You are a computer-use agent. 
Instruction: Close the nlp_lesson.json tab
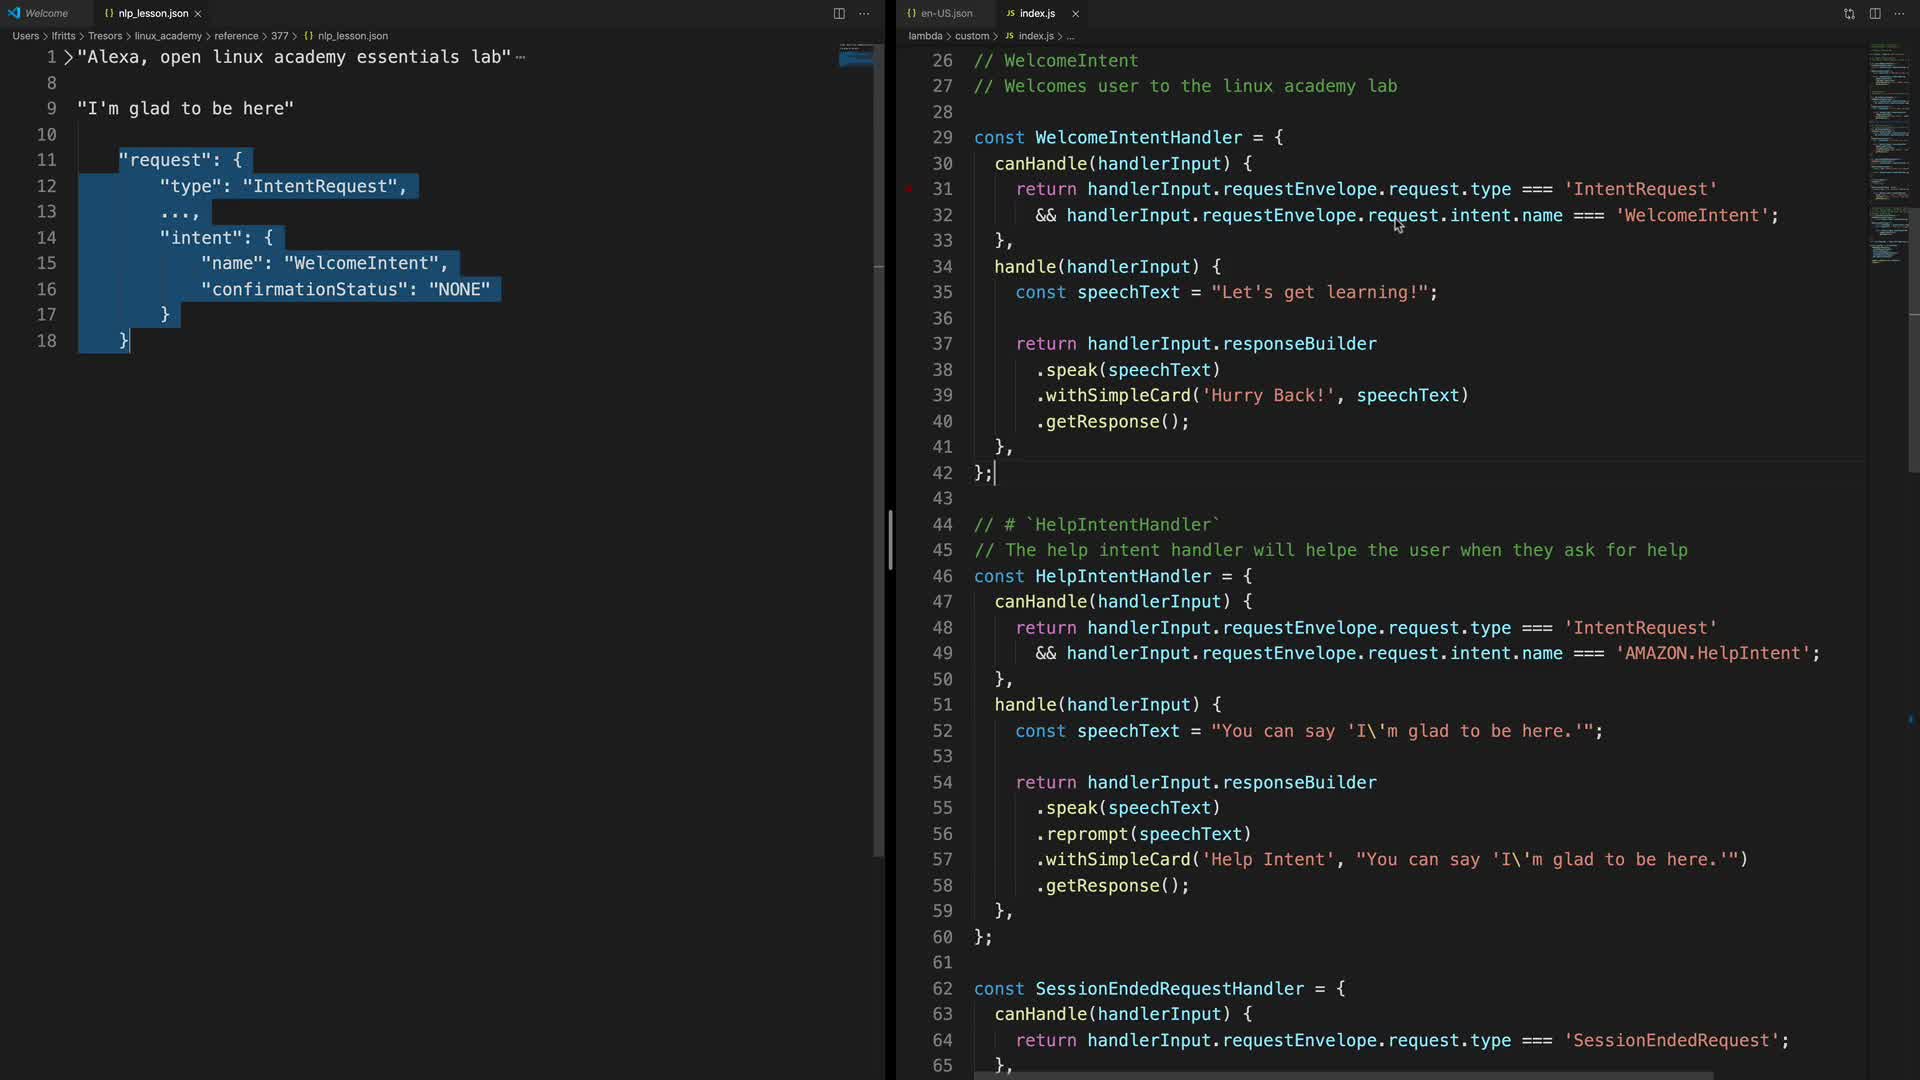point(198,13)
